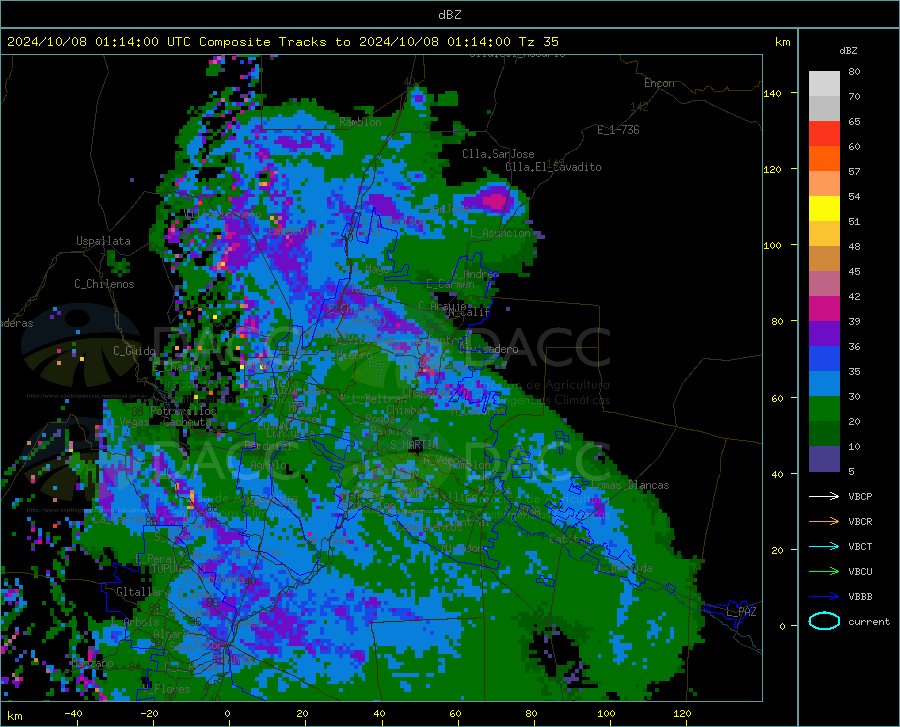Click the white VBCP arrow legend icon
The image size is (900, 727).
(824, 496)
